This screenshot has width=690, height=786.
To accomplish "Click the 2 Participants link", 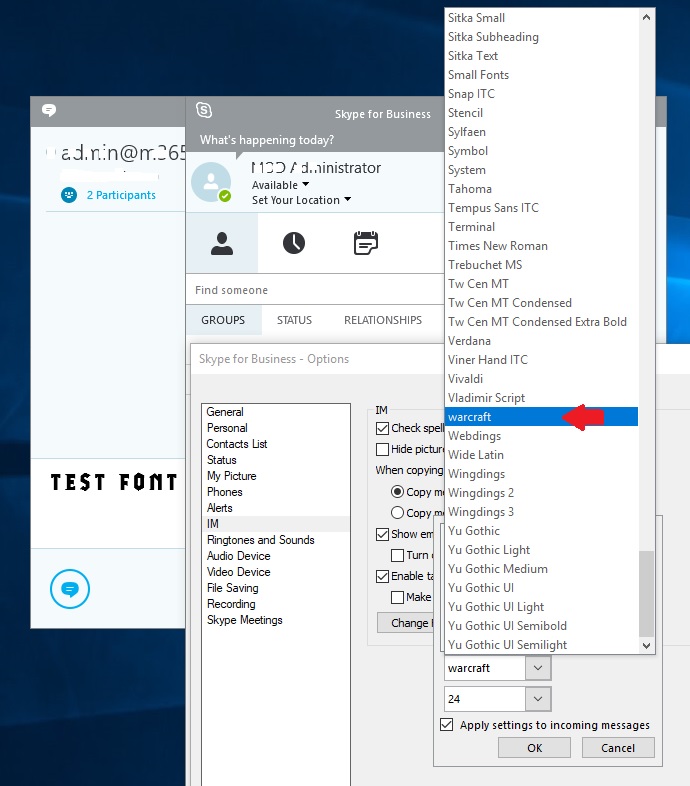I will click(x=121, y=195).
